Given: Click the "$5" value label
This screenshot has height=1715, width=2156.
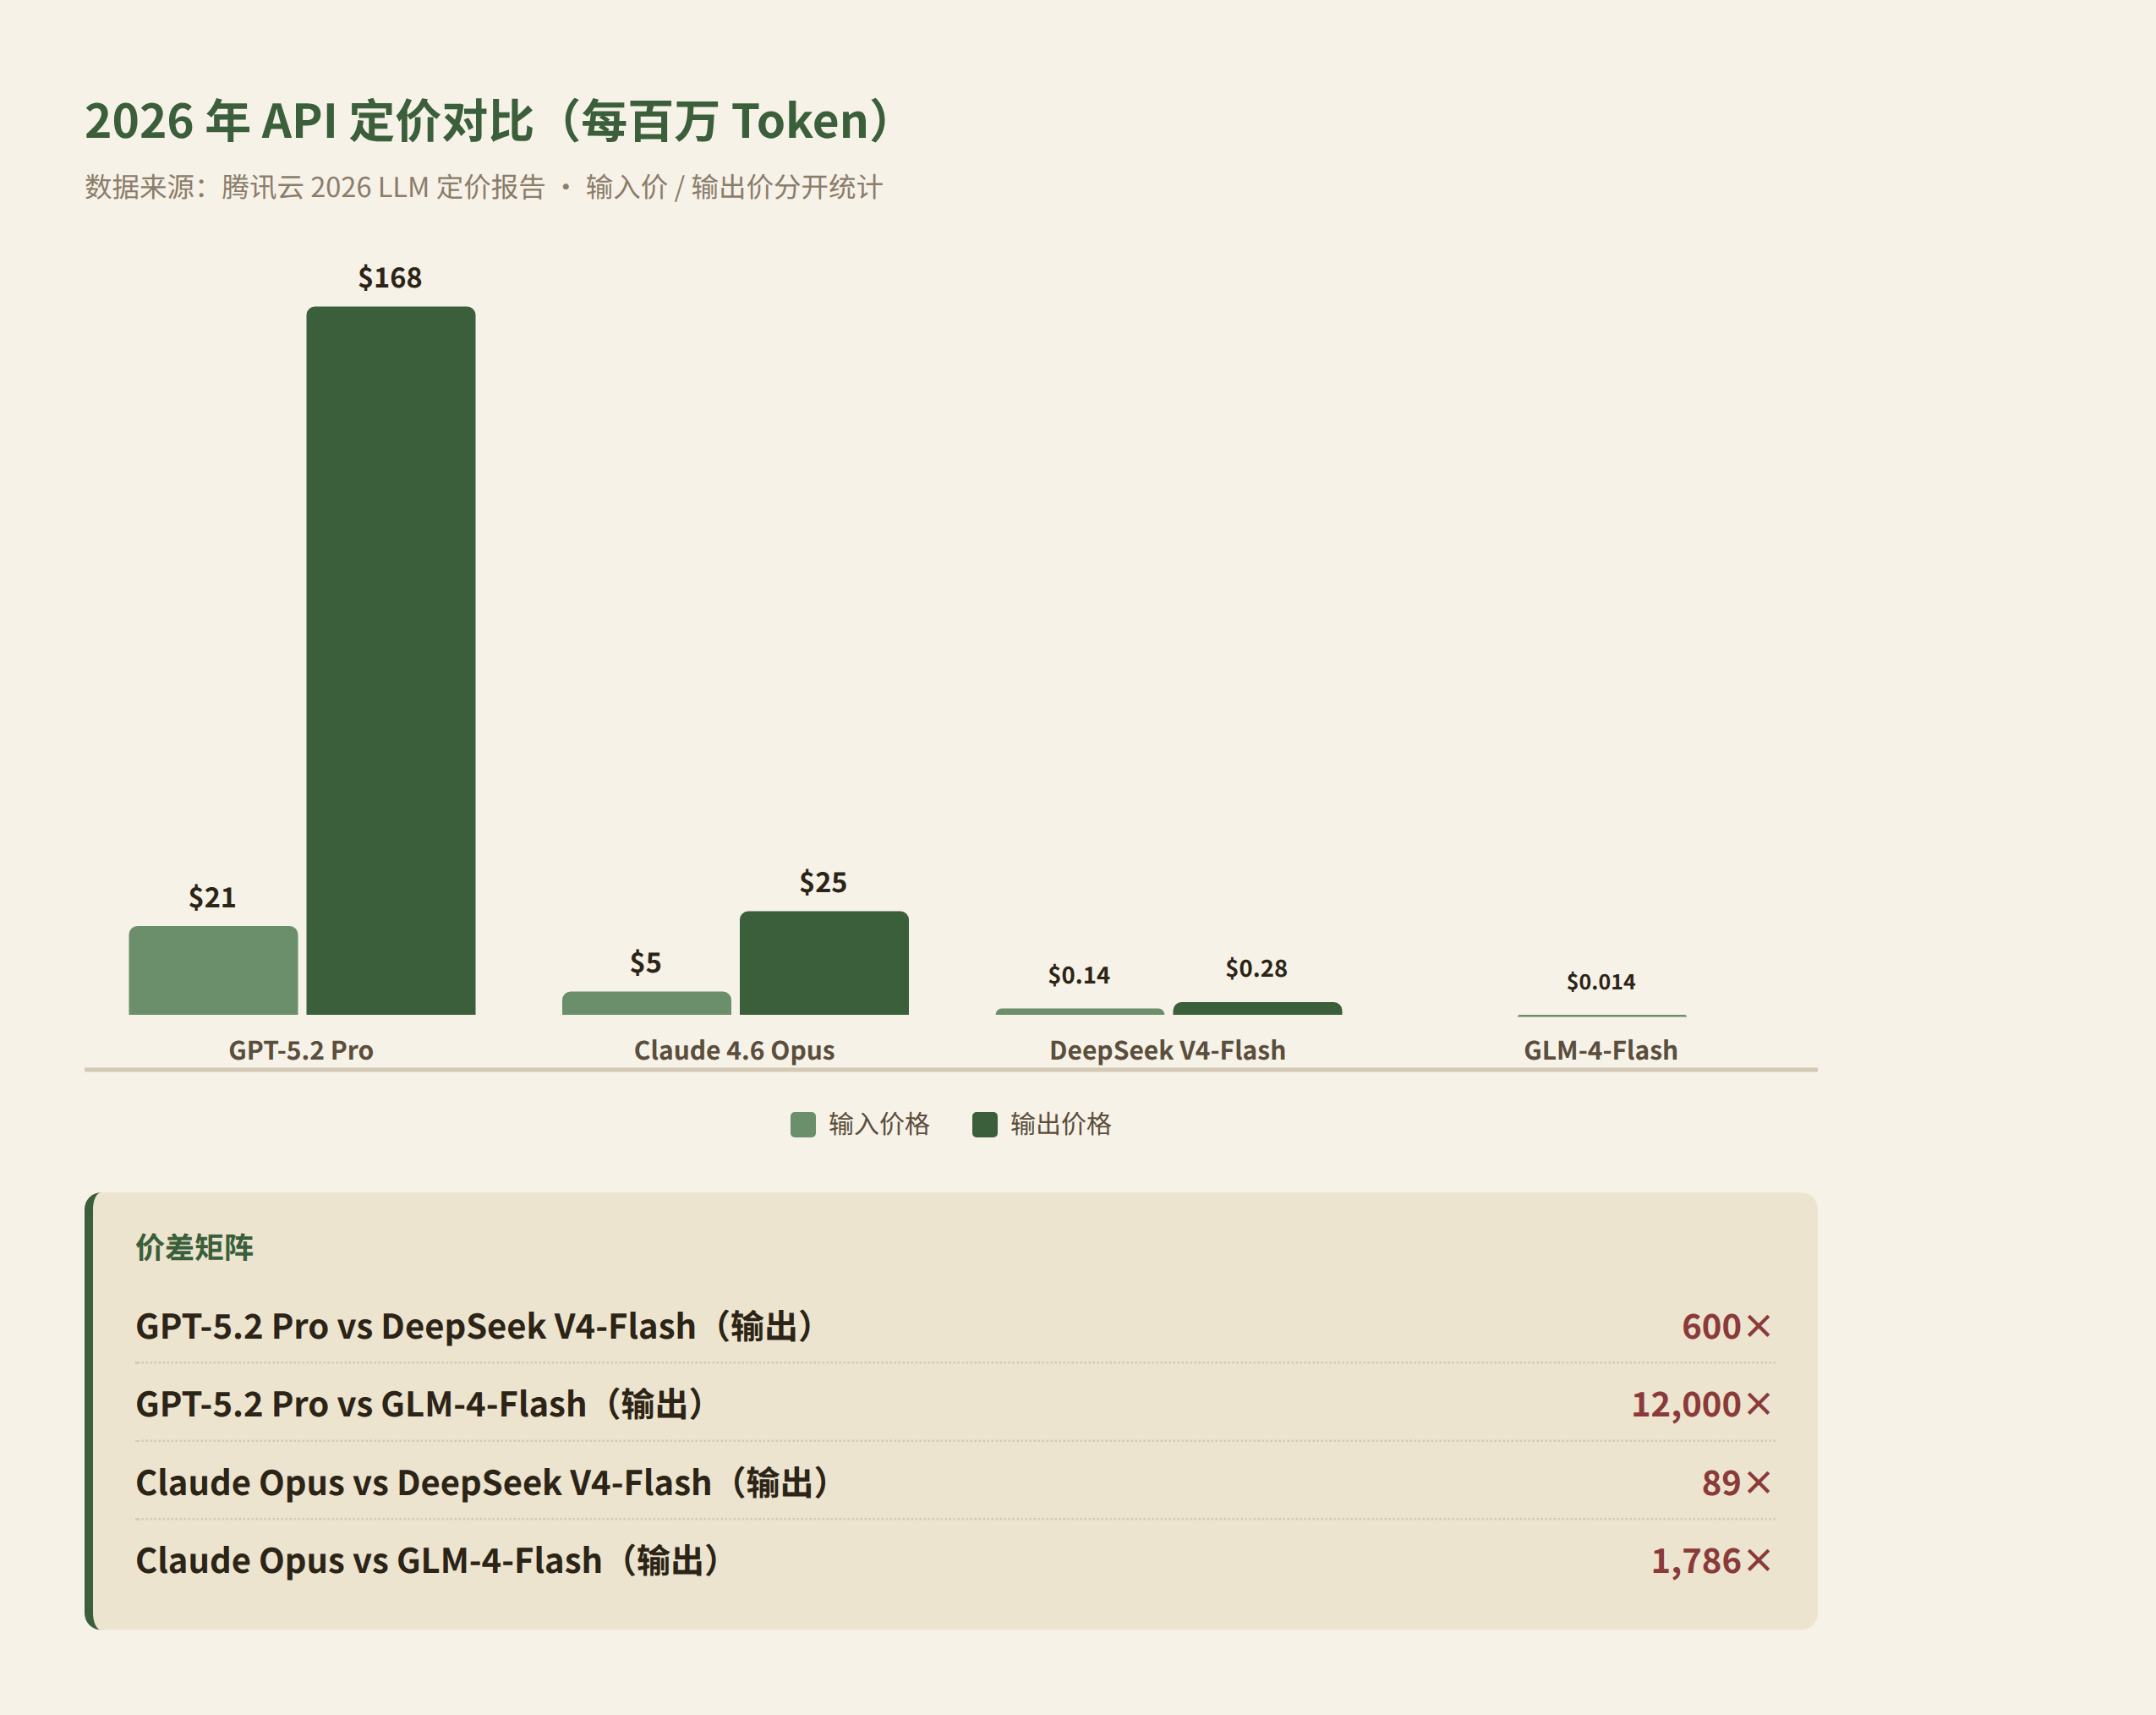Looking at the screenshot, I should (x=646, y=962).
